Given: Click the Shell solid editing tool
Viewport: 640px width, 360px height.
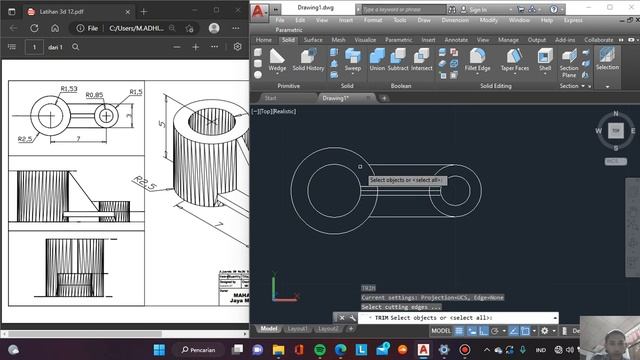Looking at the screenshot, I should click(x=545, y=60).
